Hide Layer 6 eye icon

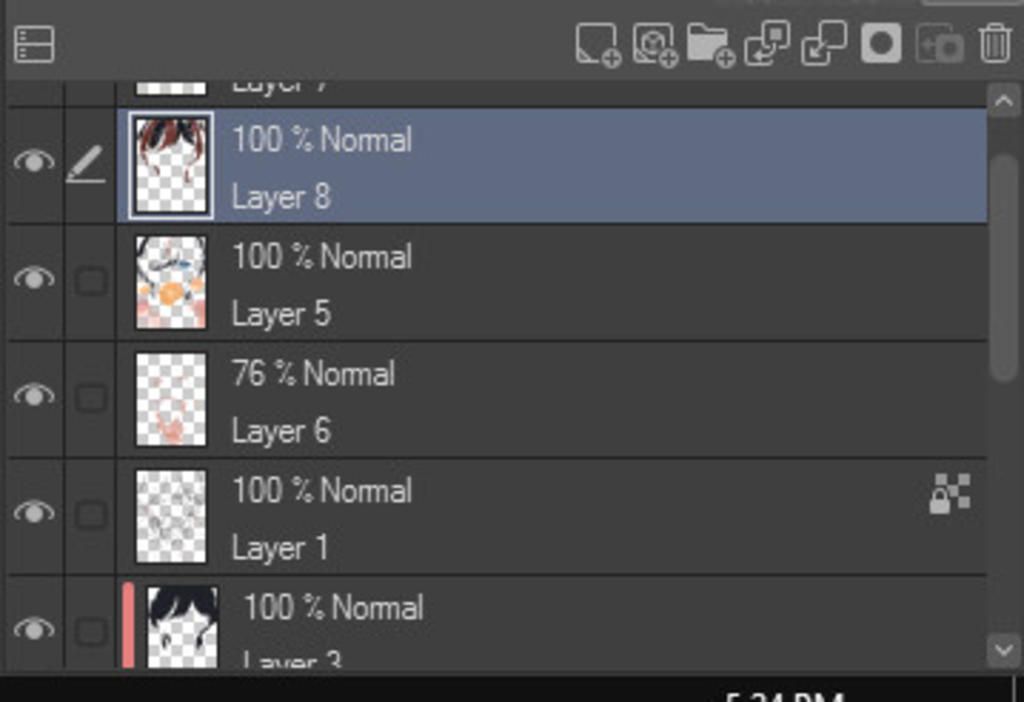34,395
